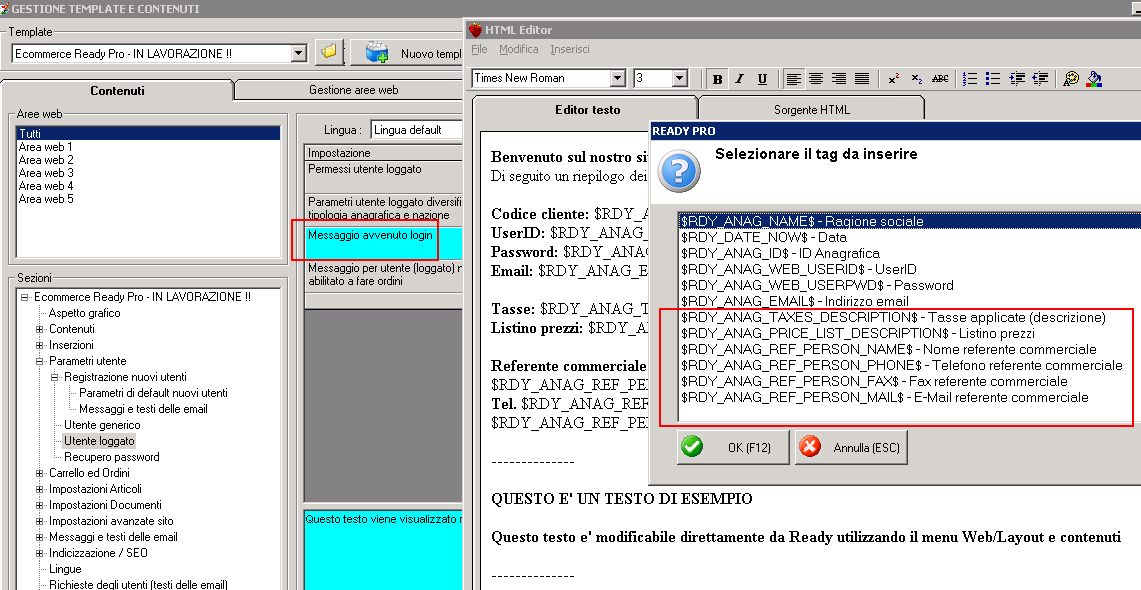
Task: Apply superscript formatting
Action: (x=894, y=79)
